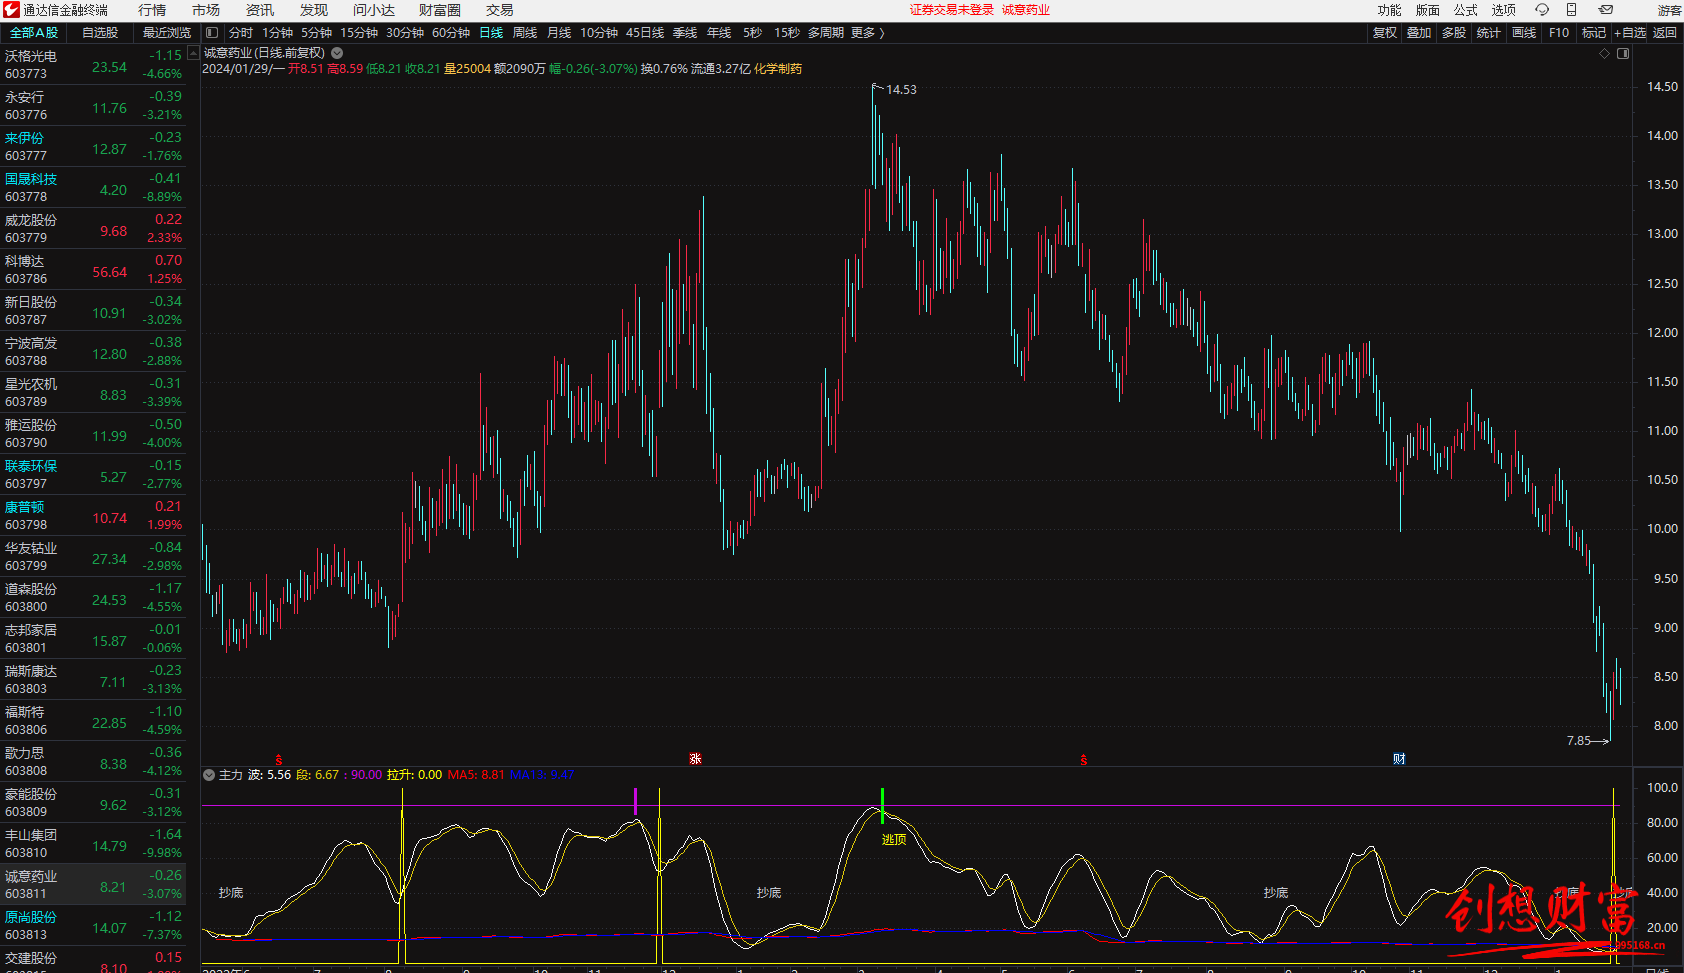Open the 行情 menu

pos(152,10)
